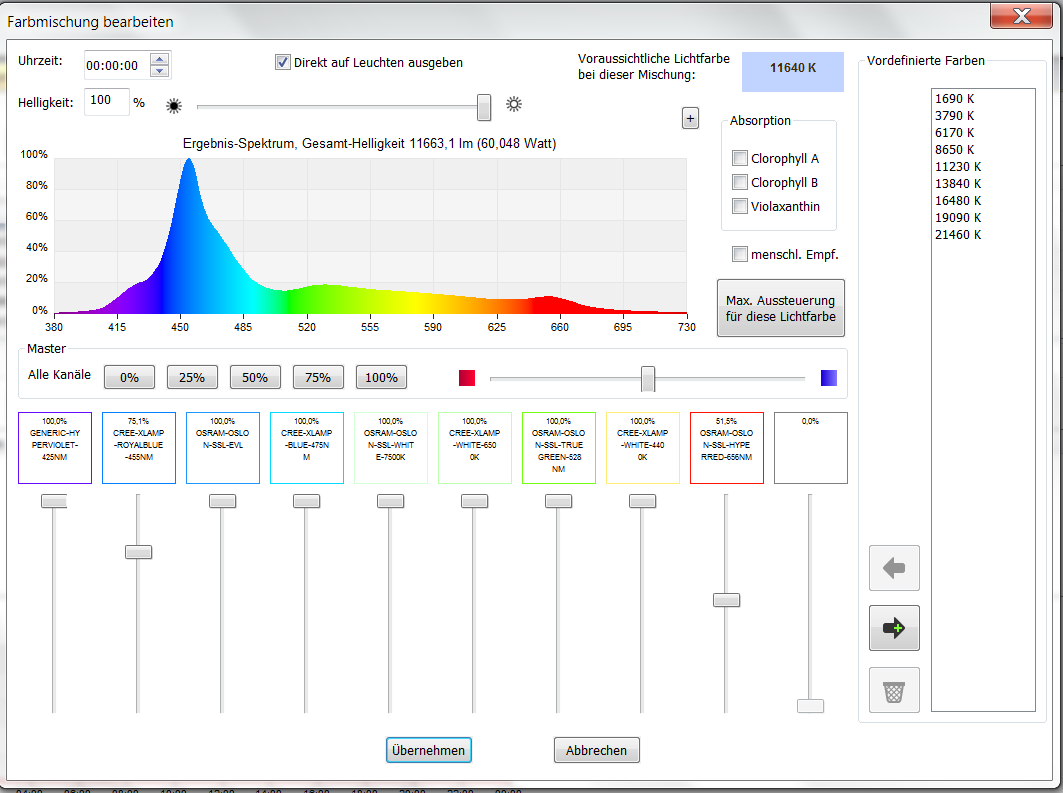The image size is (1063, 793).
Task: Select 6170 K in predefined colors list
Action: 953,132
